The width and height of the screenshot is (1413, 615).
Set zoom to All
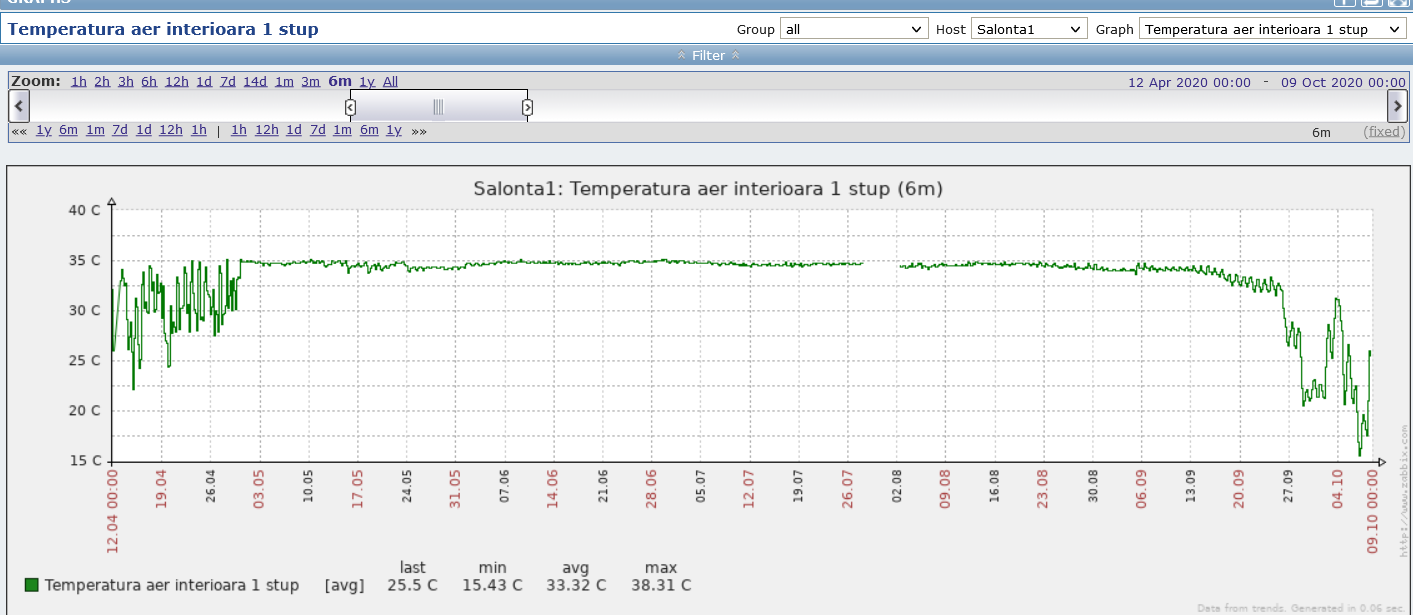point(390,82)
